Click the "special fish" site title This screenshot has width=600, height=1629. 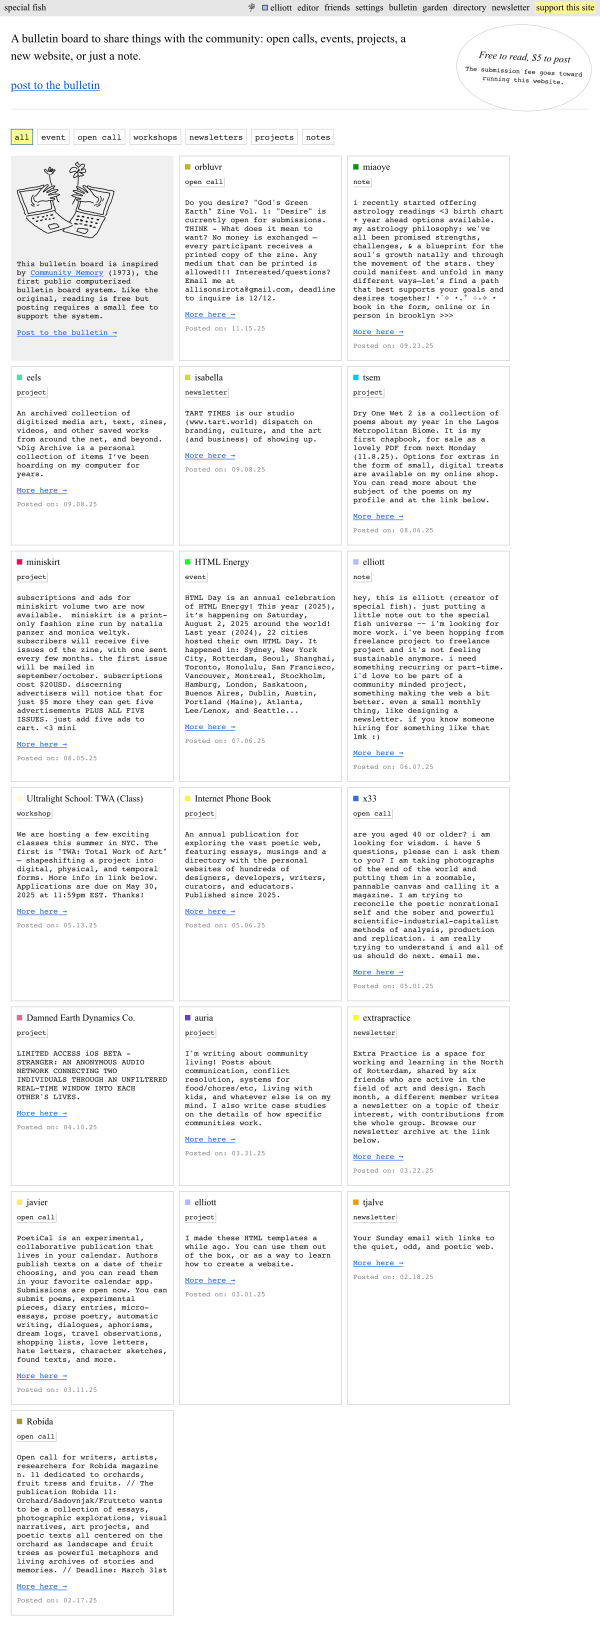pos(25,7)
